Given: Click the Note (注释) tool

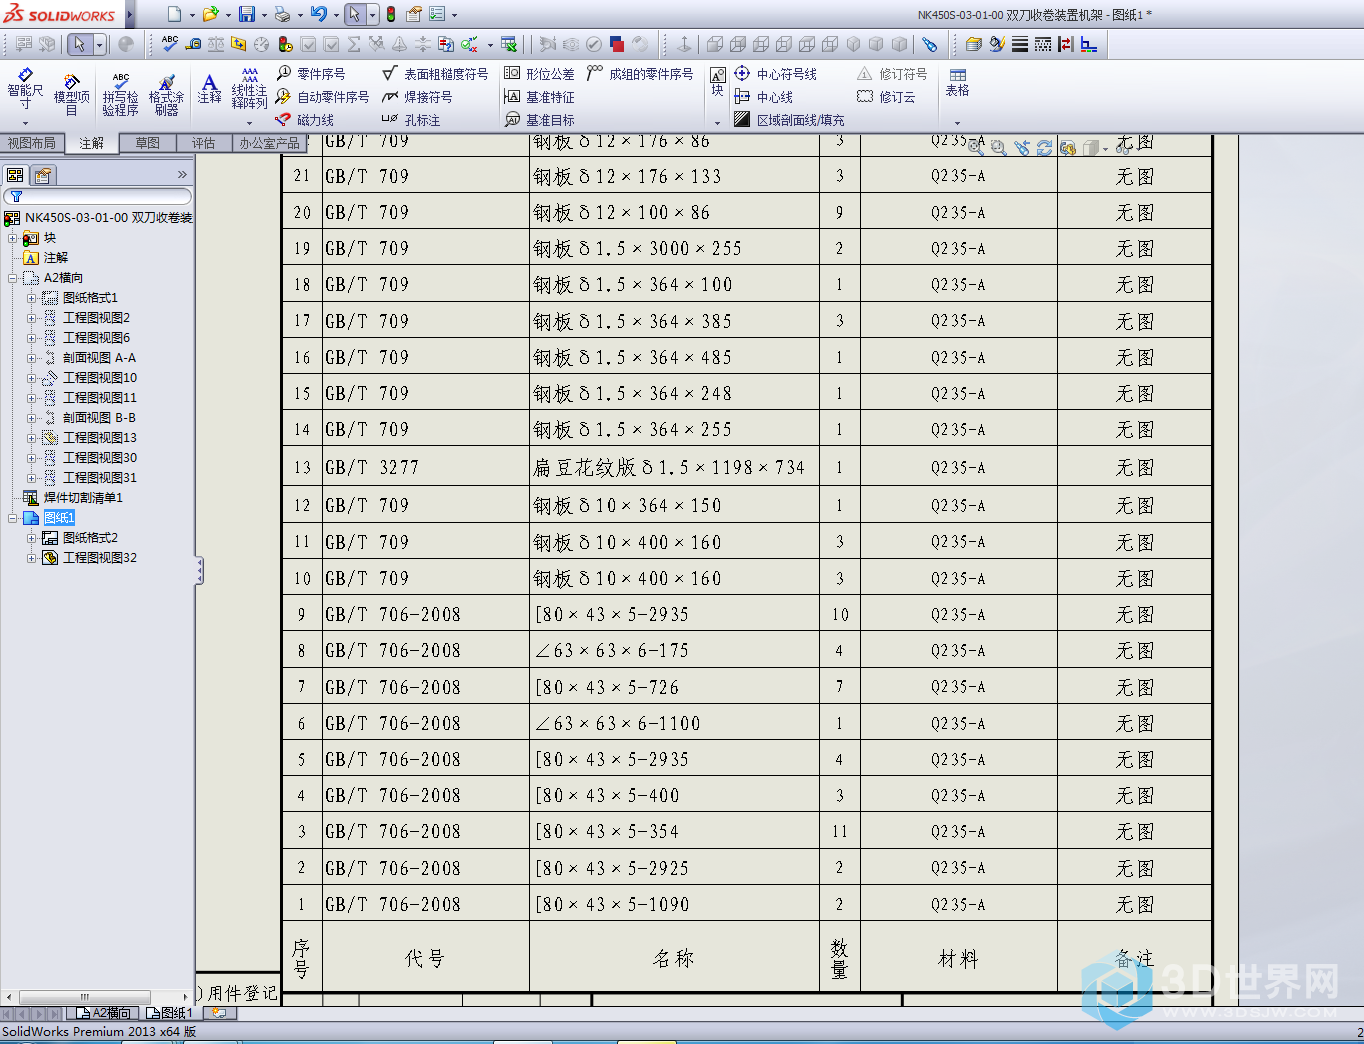Looking at the screenshot, I should click(x=209, y=88).
